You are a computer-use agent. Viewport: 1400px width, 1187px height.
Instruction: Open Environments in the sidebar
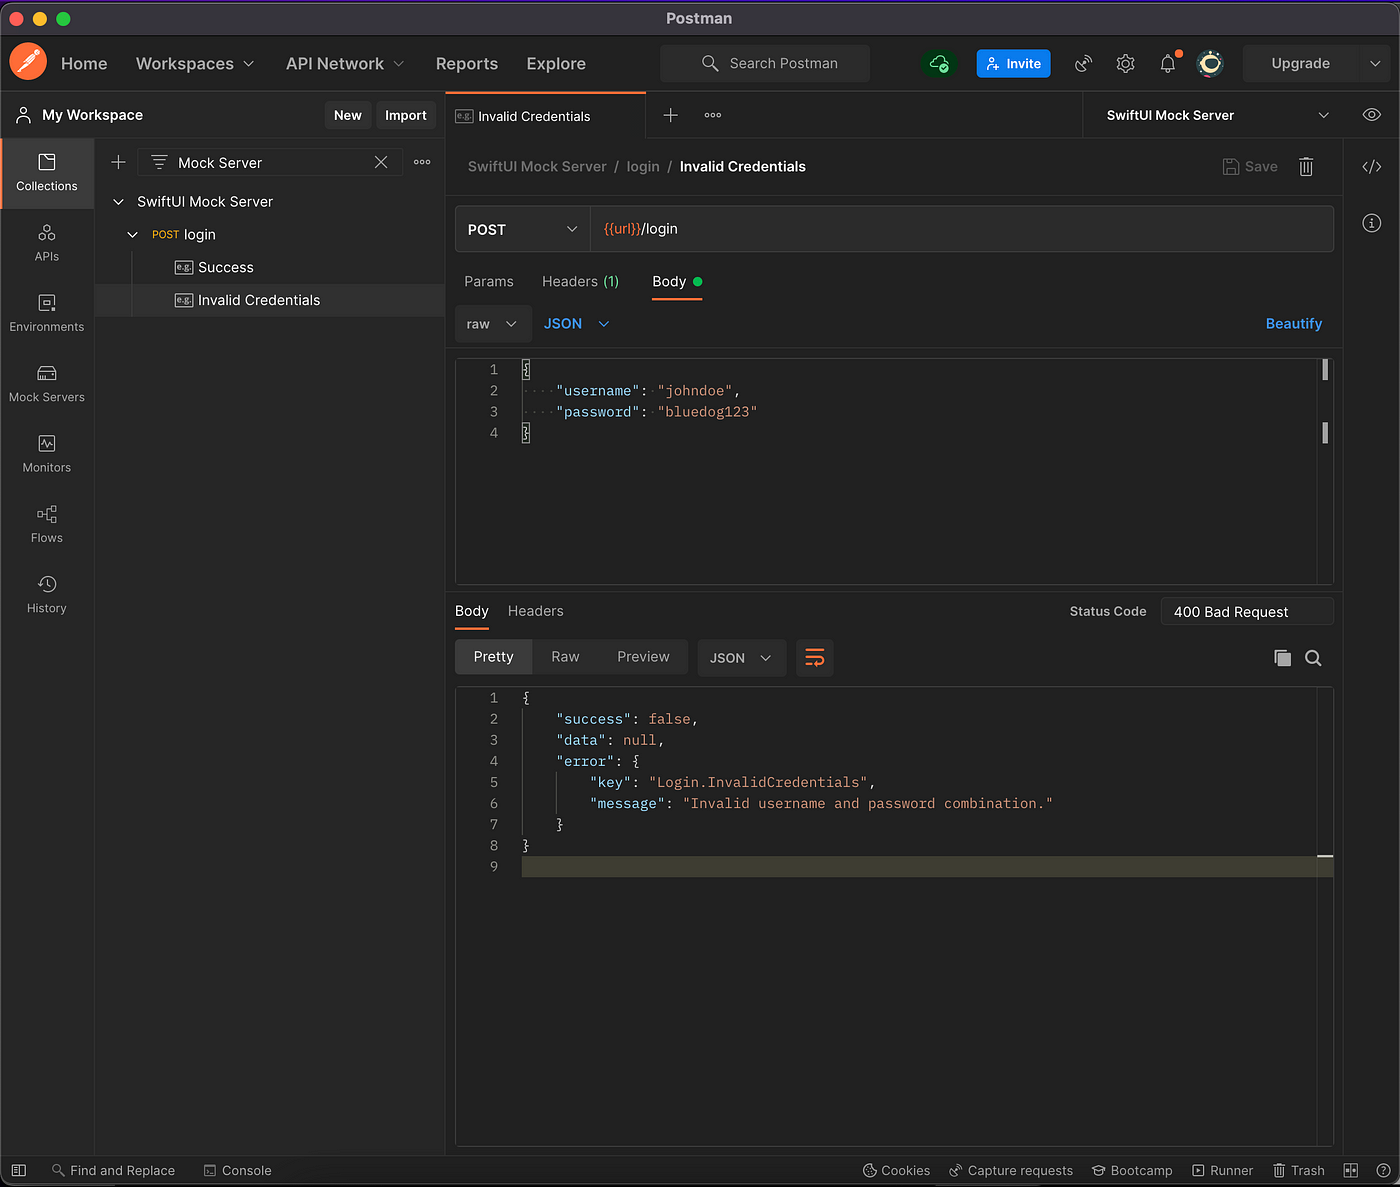click(x=47, y=314)
